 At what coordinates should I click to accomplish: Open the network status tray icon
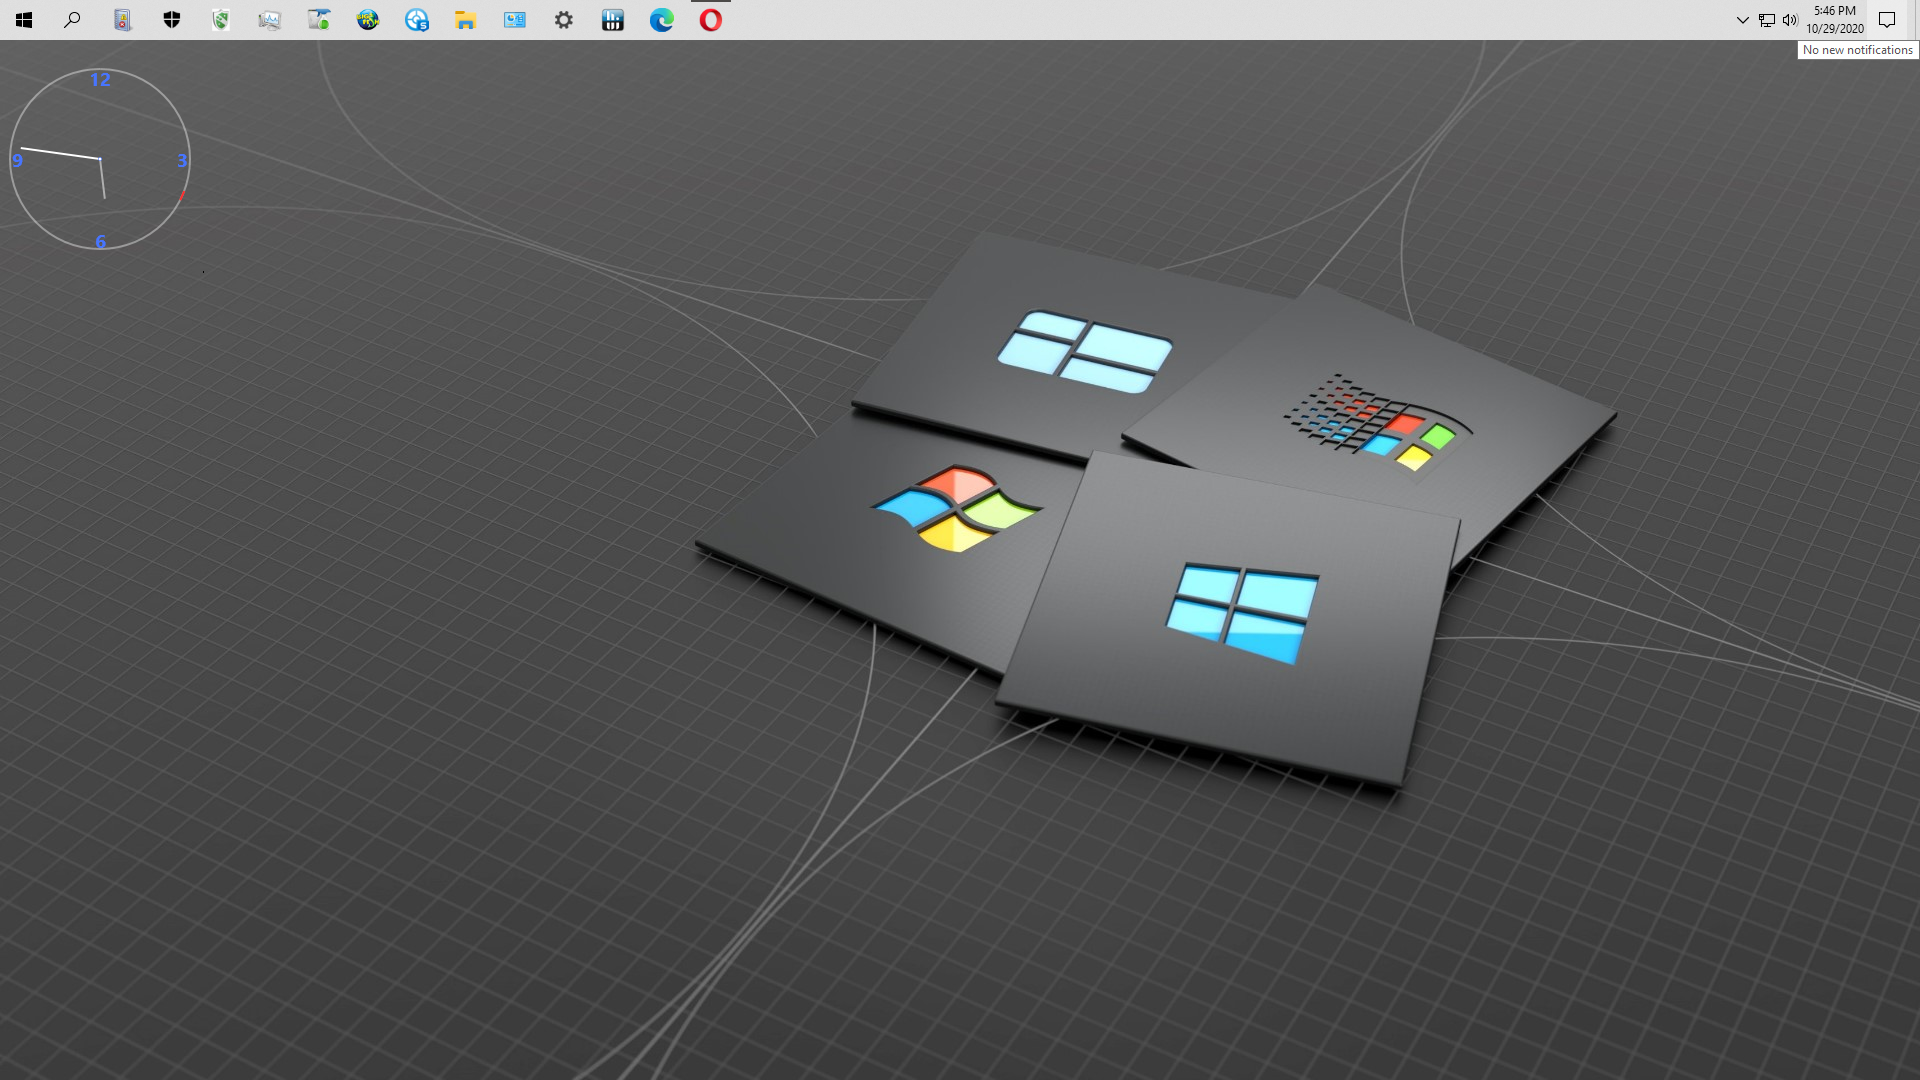click(x=1767, y=20)
